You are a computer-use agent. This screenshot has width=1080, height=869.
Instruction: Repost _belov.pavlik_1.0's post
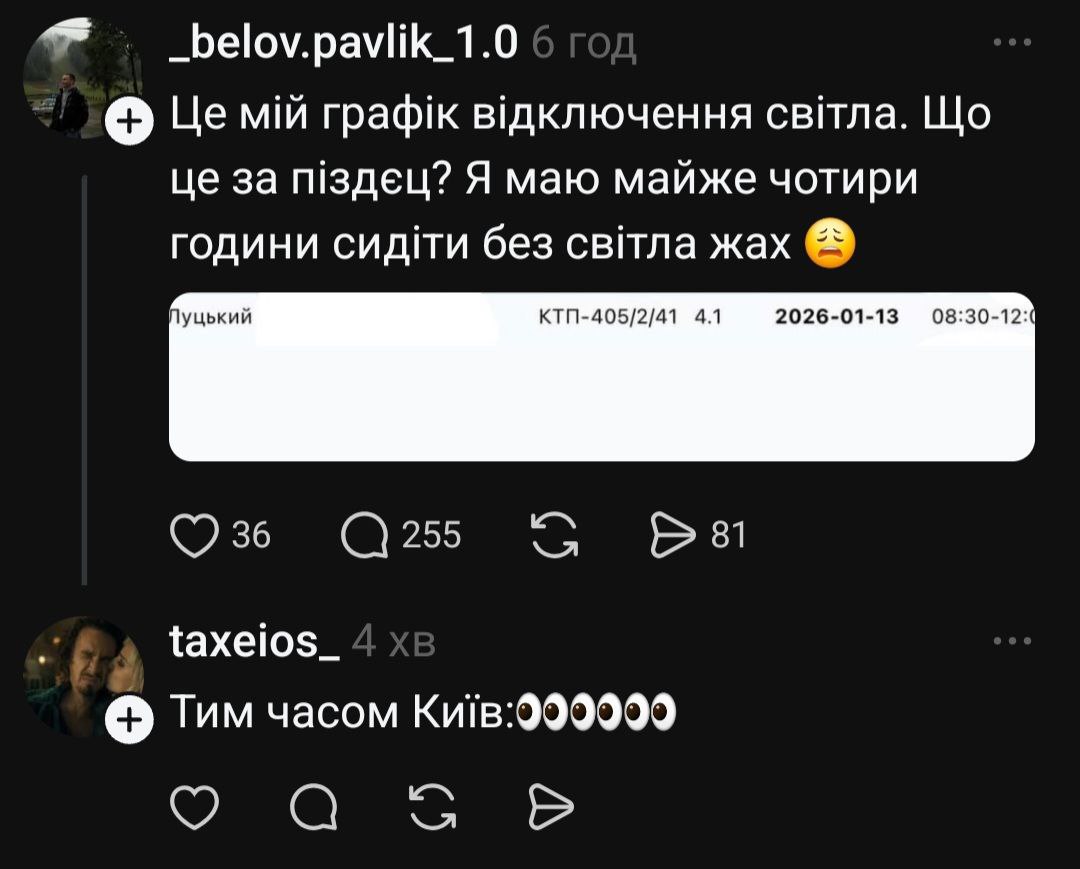click(554, 536)
